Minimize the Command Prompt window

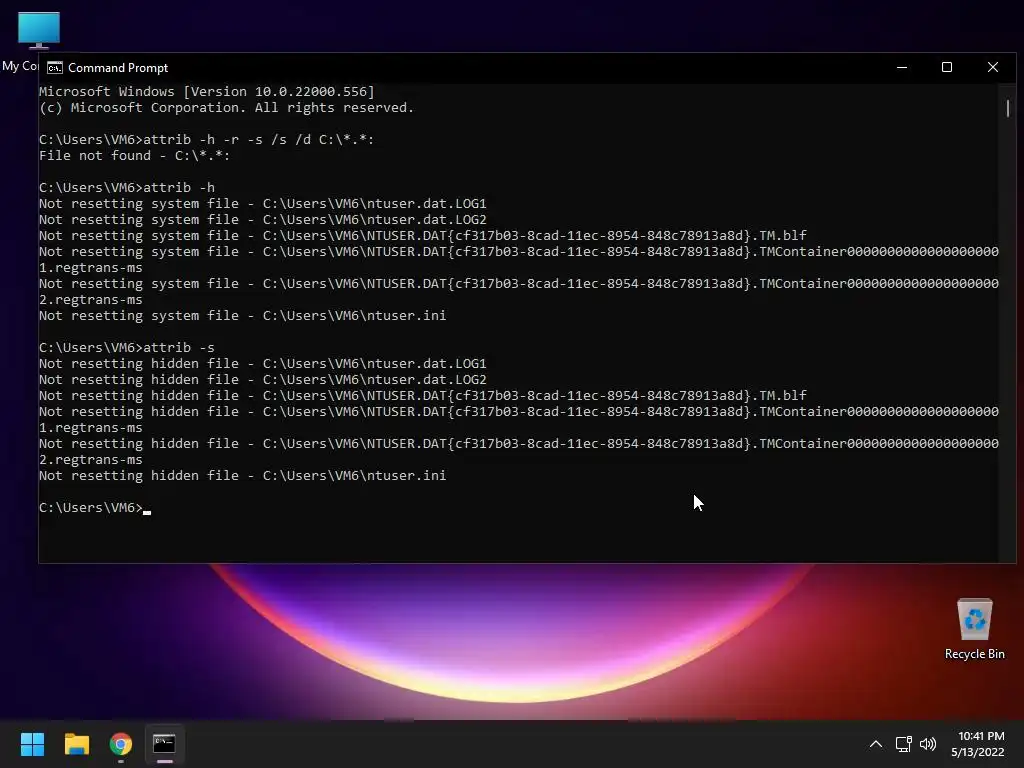pyautogui.click(x=902, y=67)
